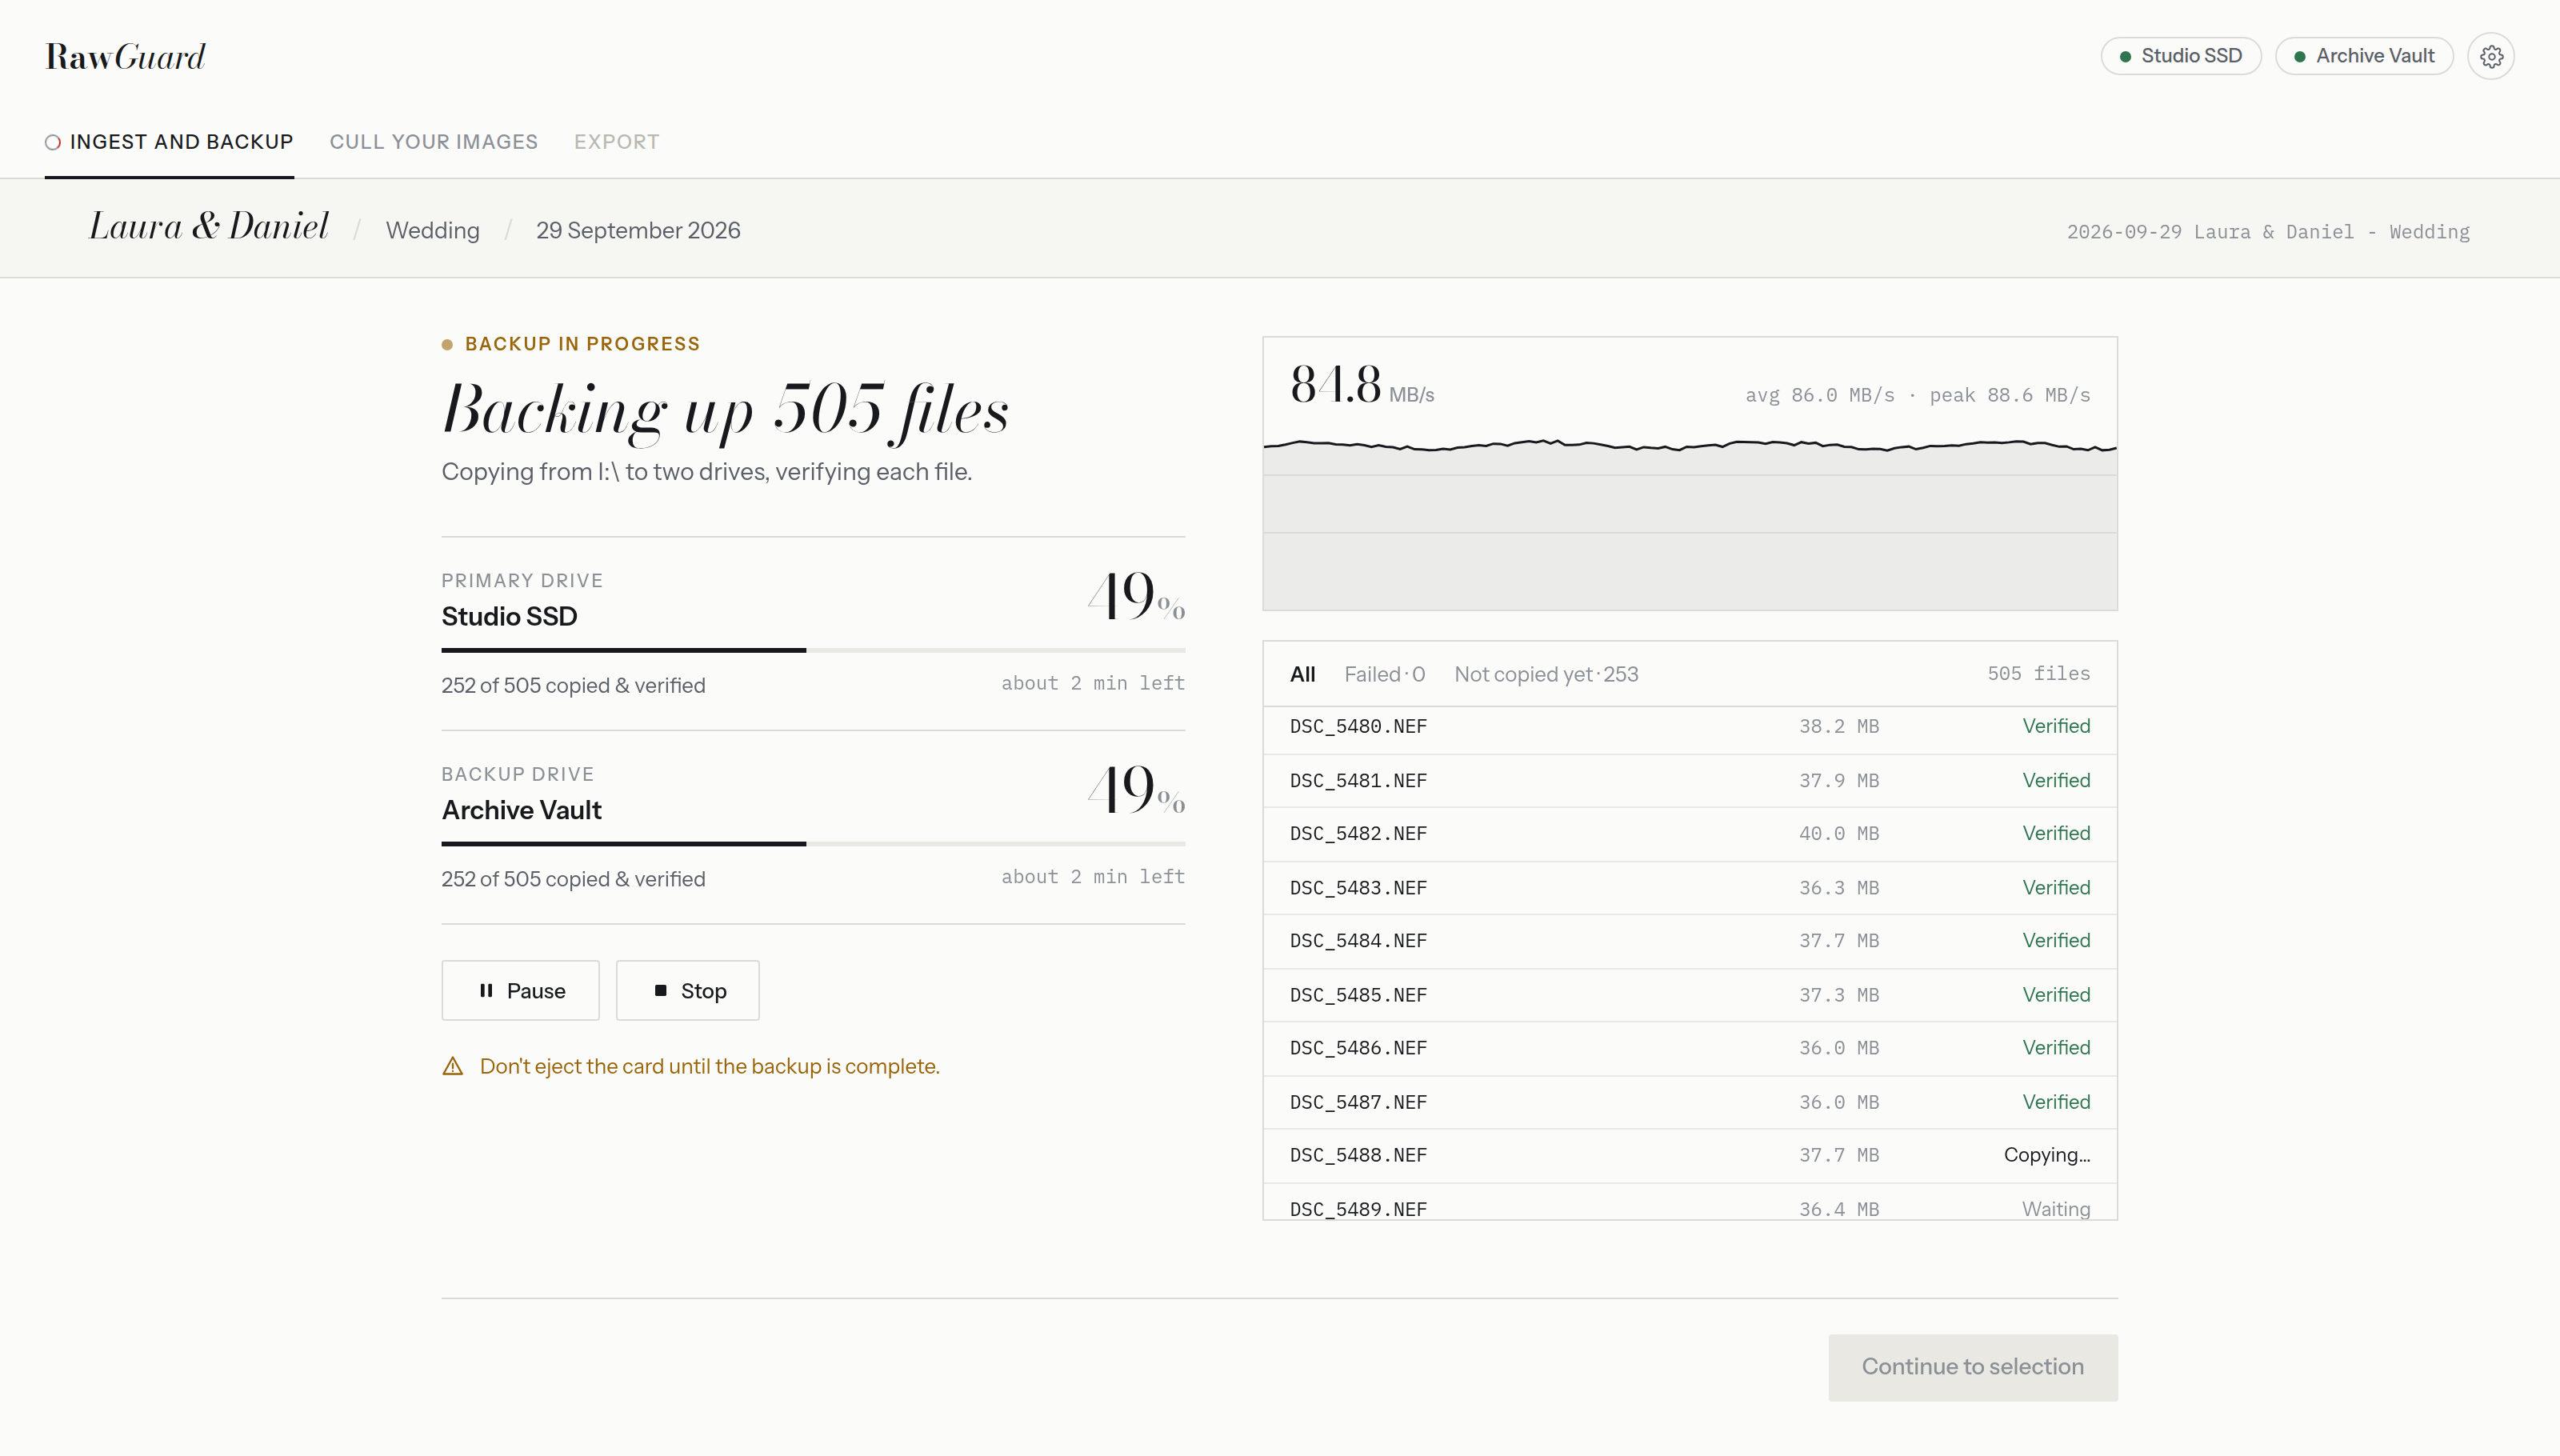Click the Studio SSD status pill
Image resolution: width=2560 pixels, height=1456 pixels.
(x=2180, y=56)
